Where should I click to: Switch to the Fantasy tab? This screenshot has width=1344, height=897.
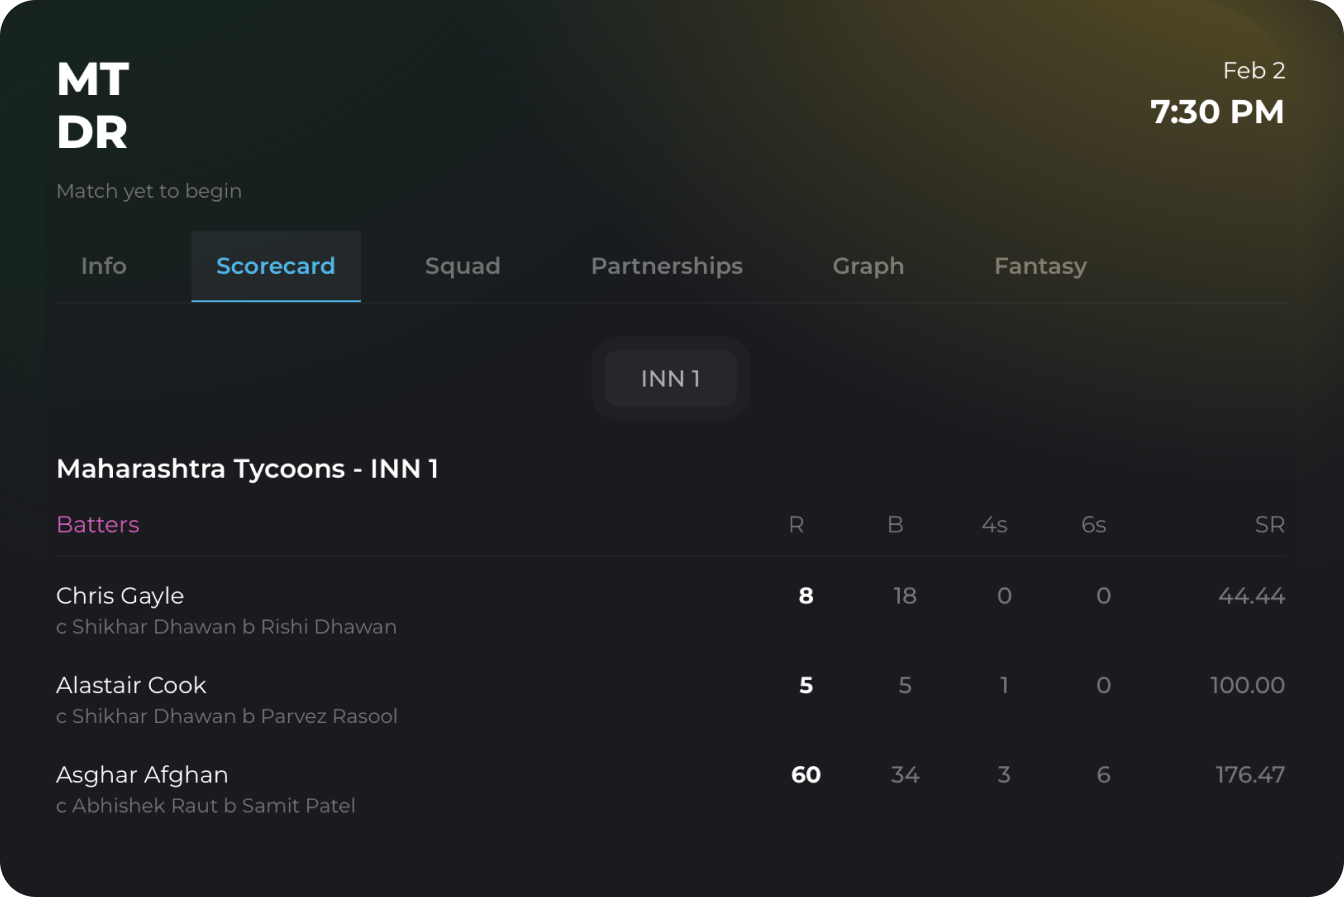click(1040, 266)
